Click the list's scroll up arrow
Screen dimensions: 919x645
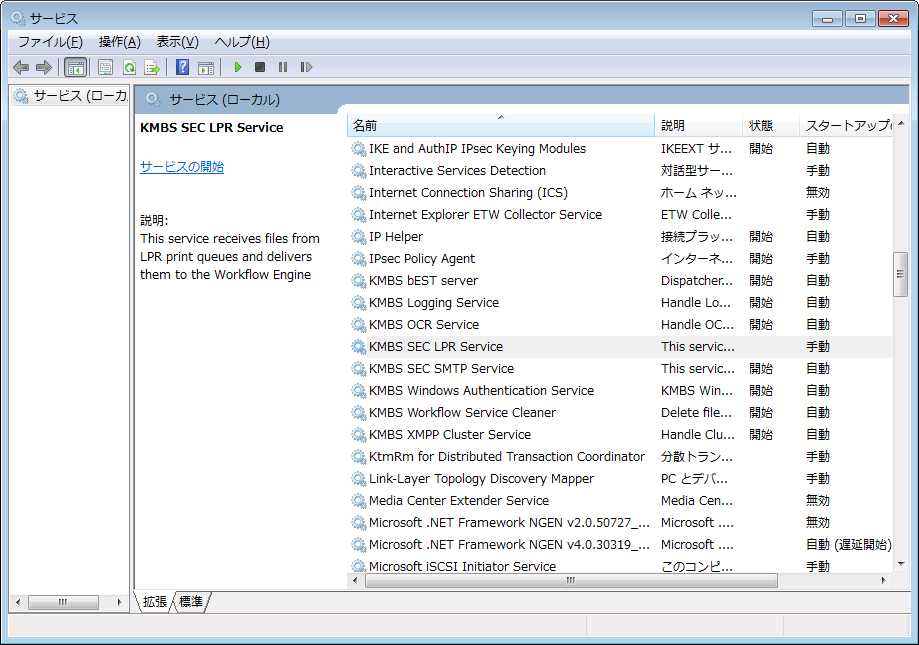[x=901, y=123]
